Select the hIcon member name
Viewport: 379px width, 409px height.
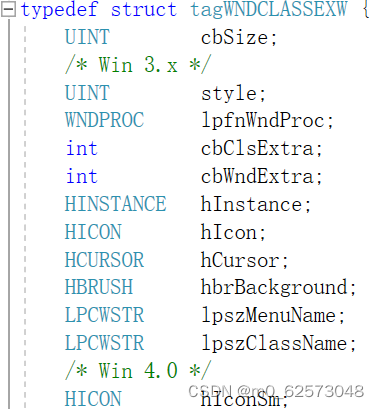tap(229, 232)
